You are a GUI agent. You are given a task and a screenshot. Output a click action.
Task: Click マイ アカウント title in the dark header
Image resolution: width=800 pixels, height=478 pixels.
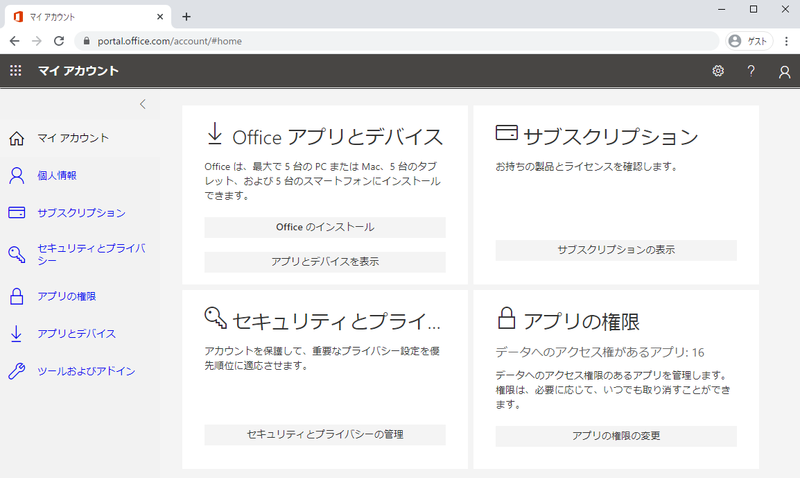(x=78, y=71)
